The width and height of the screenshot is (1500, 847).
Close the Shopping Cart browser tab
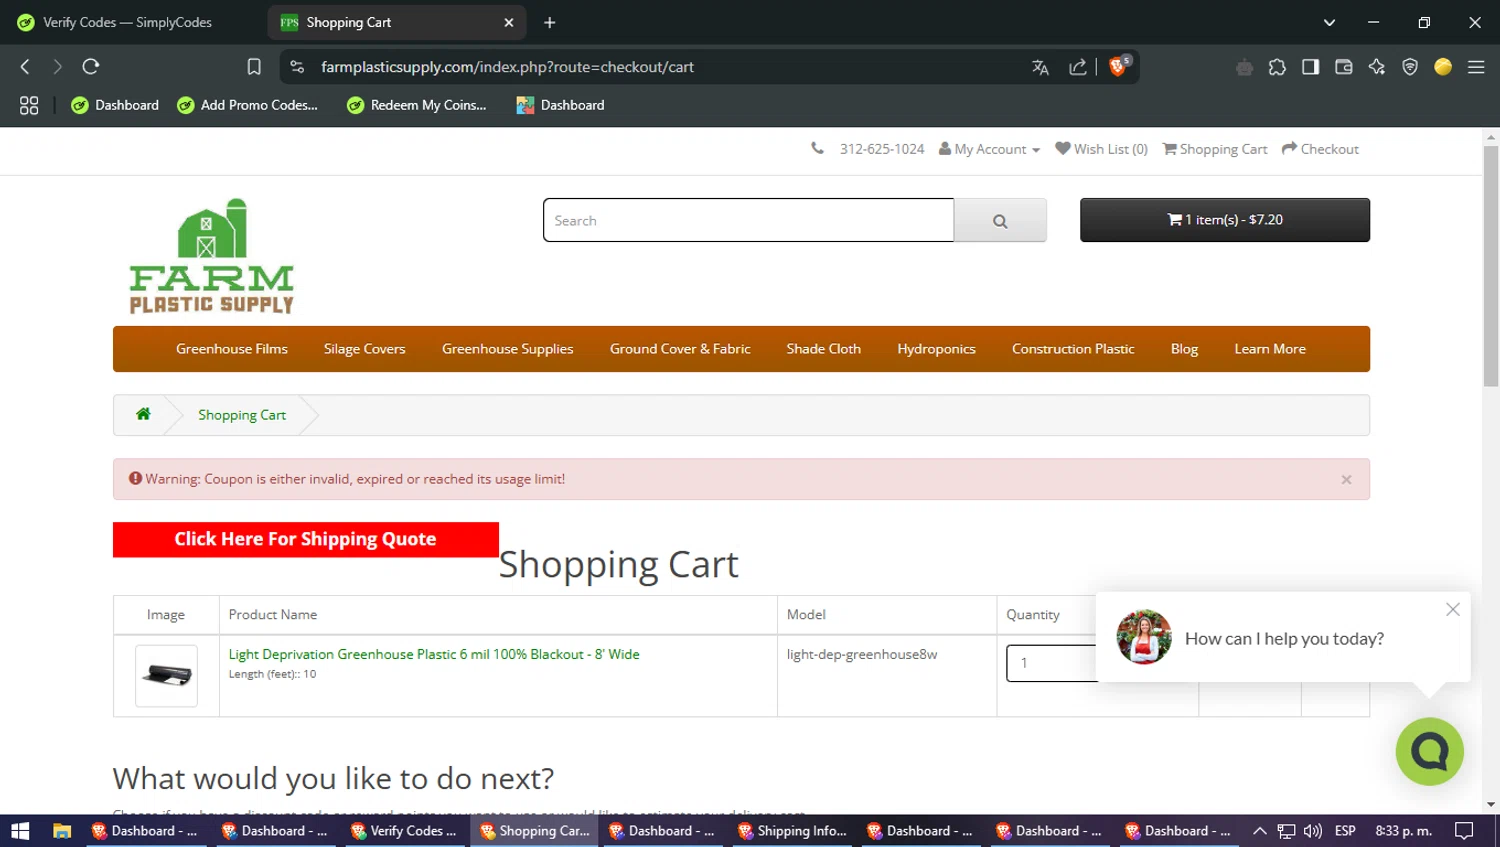click(x=509, y=22)
